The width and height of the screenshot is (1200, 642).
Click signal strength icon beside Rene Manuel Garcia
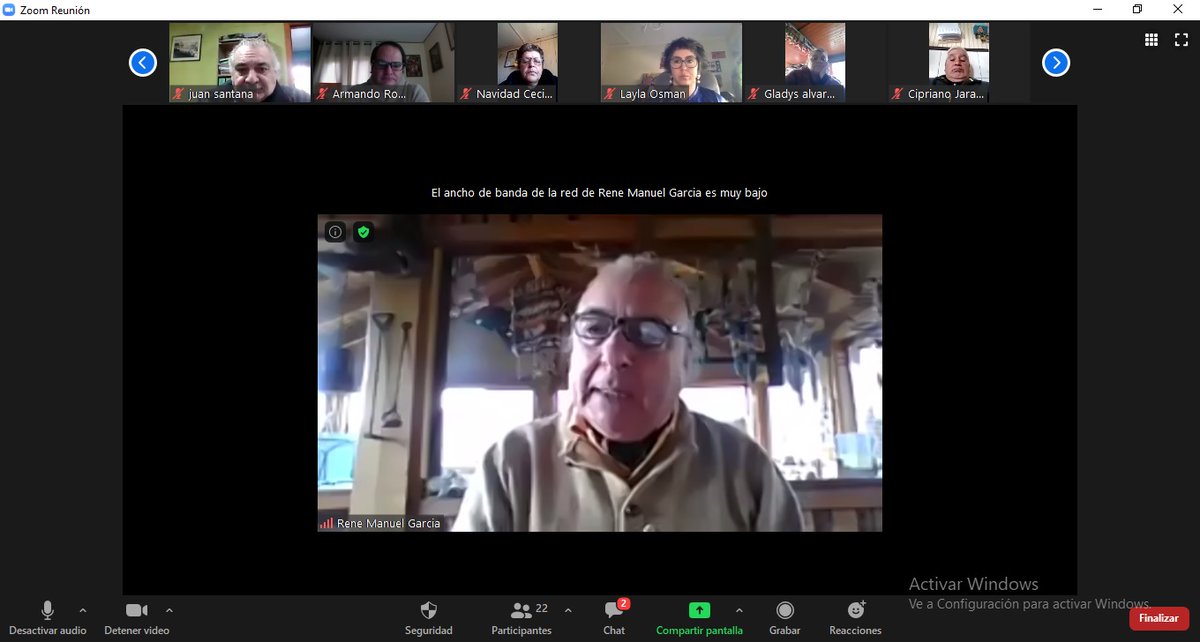tap(326, 523)
